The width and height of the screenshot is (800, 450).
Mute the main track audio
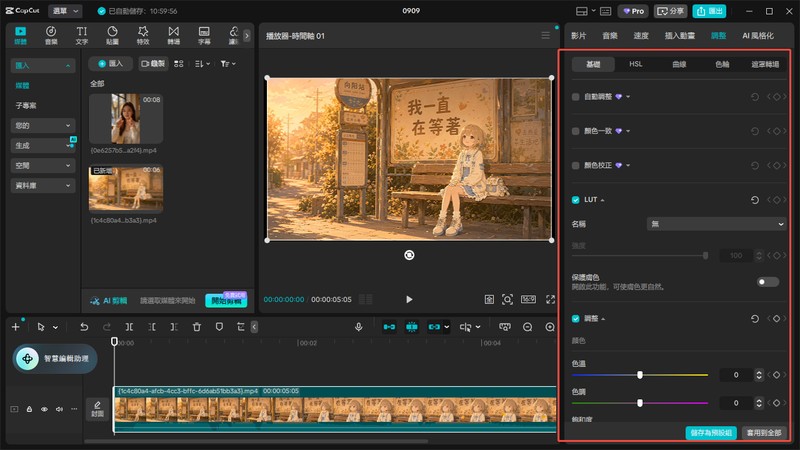(59, 409)
